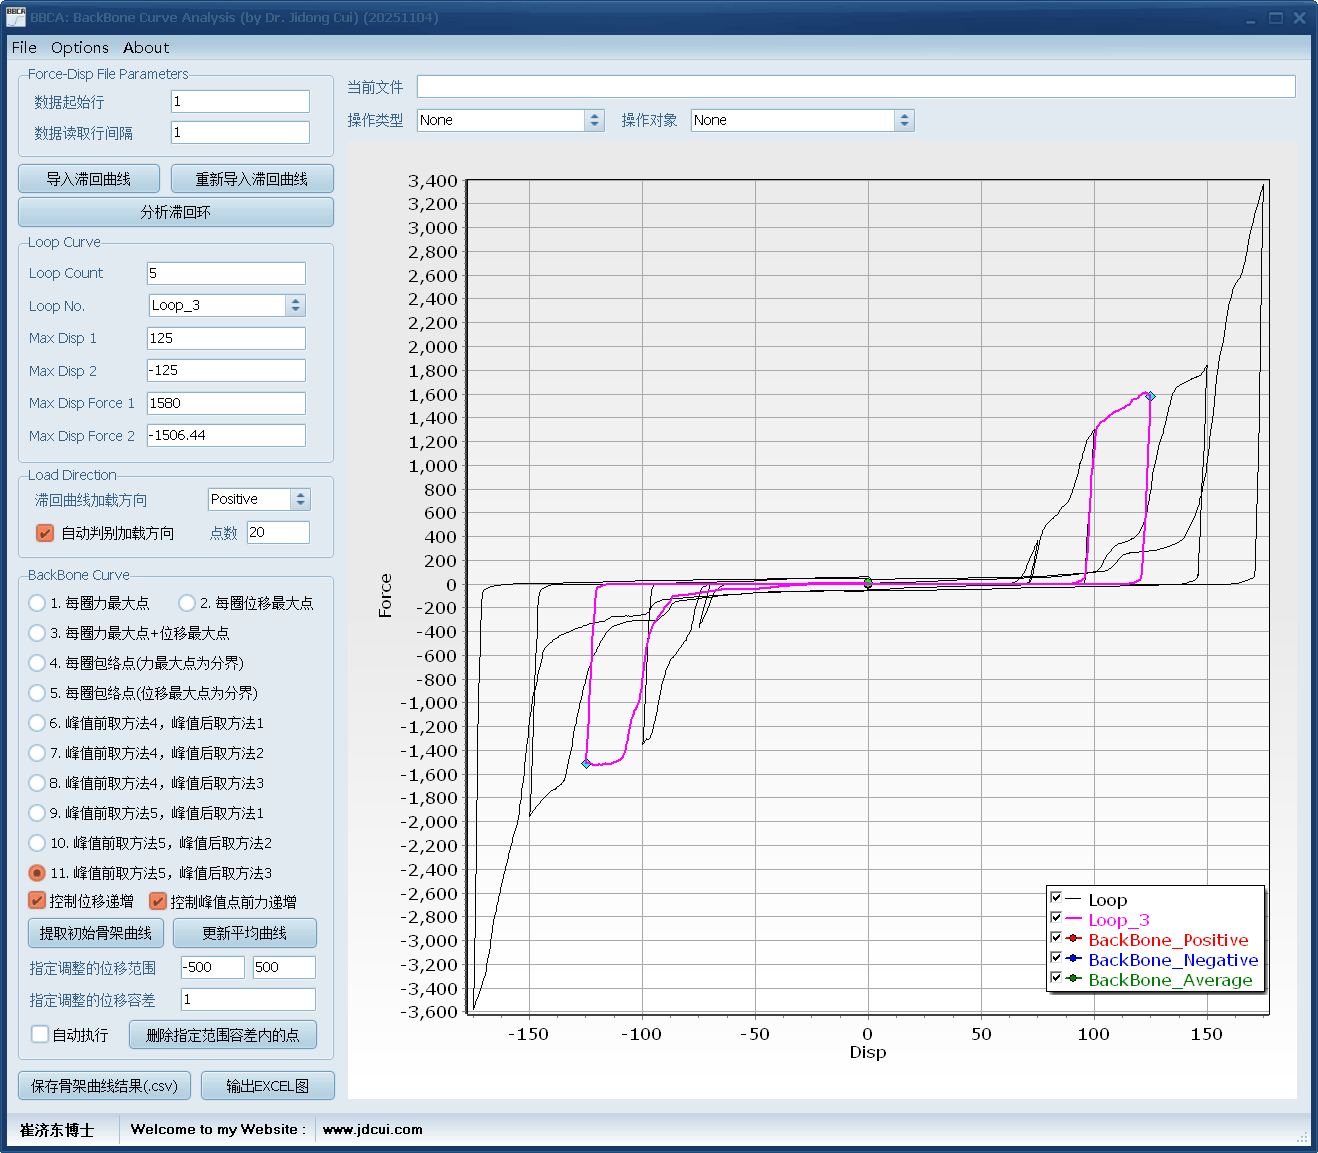The width and height of the screenshot is (1318, 1153).
Task: Click the 导入滞回曲线 button
Action: 89,179
